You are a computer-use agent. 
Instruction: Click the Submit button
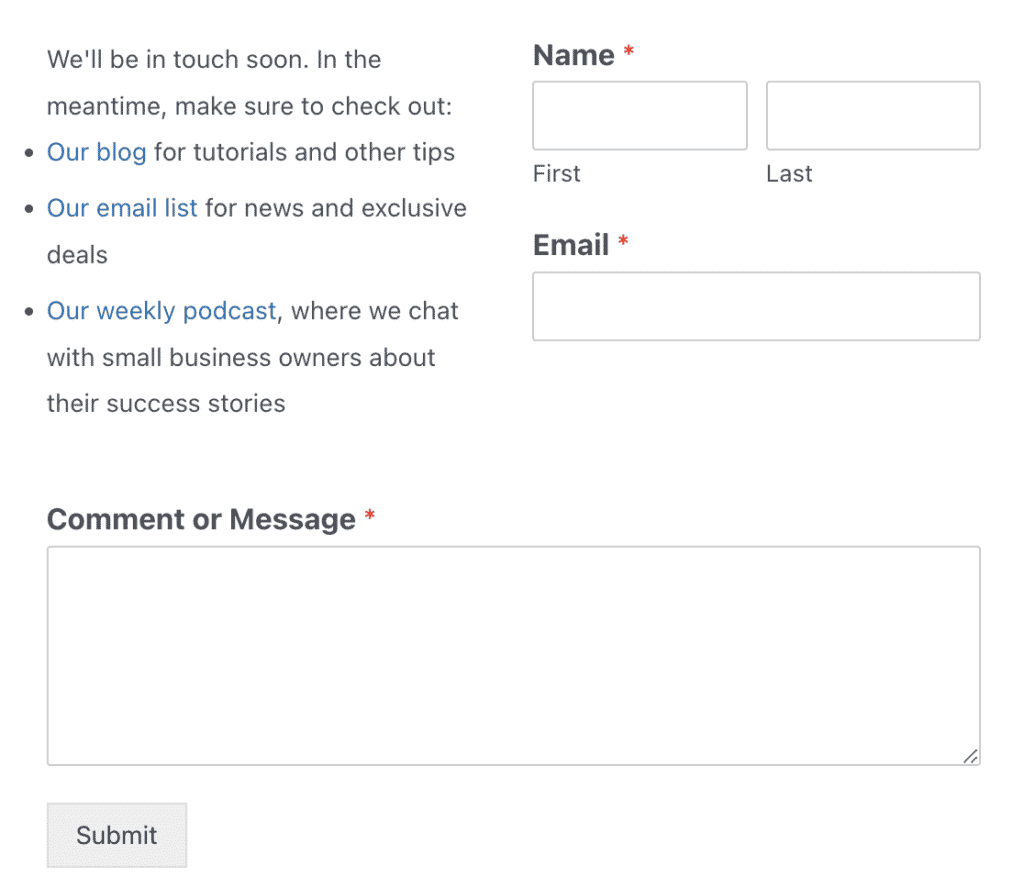(x=116, y=835)
